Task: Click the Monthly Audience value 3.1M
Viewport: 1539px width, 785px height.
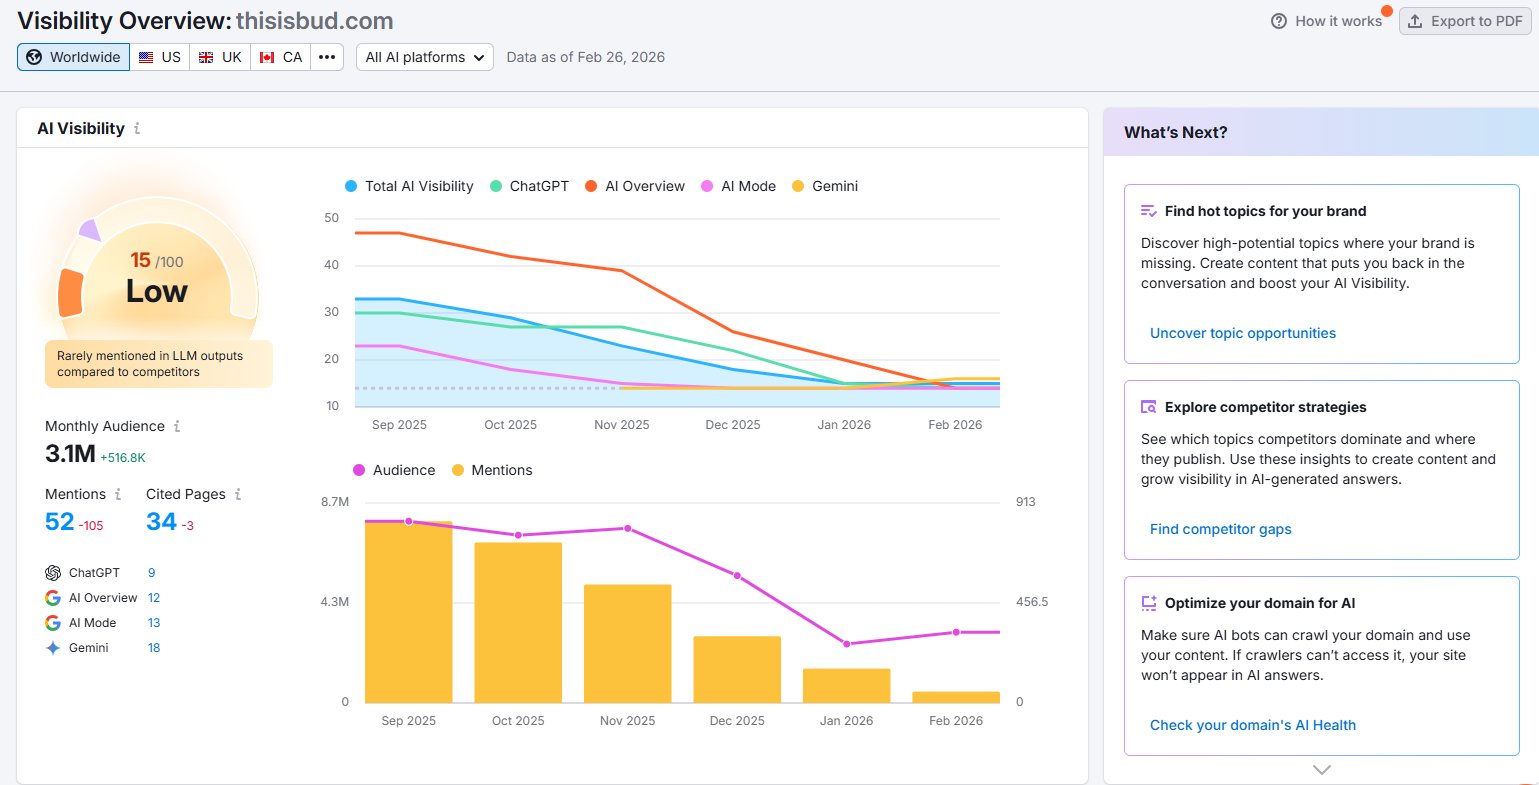Action: click(70, 454)
